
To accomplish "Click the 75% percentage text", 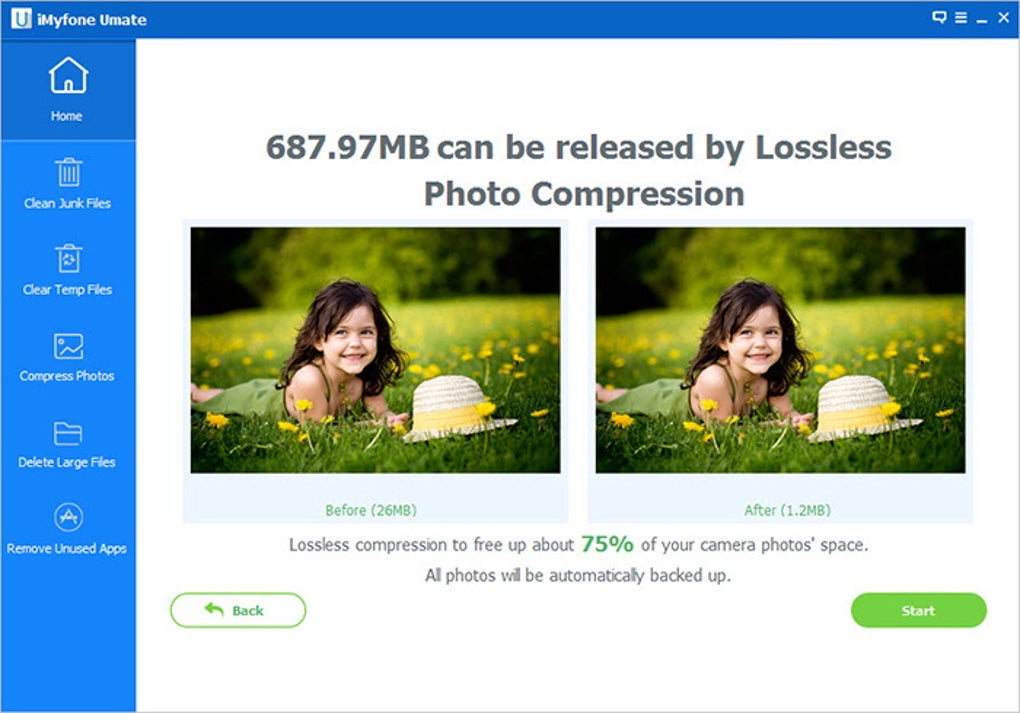I will (x=607, y=544).
